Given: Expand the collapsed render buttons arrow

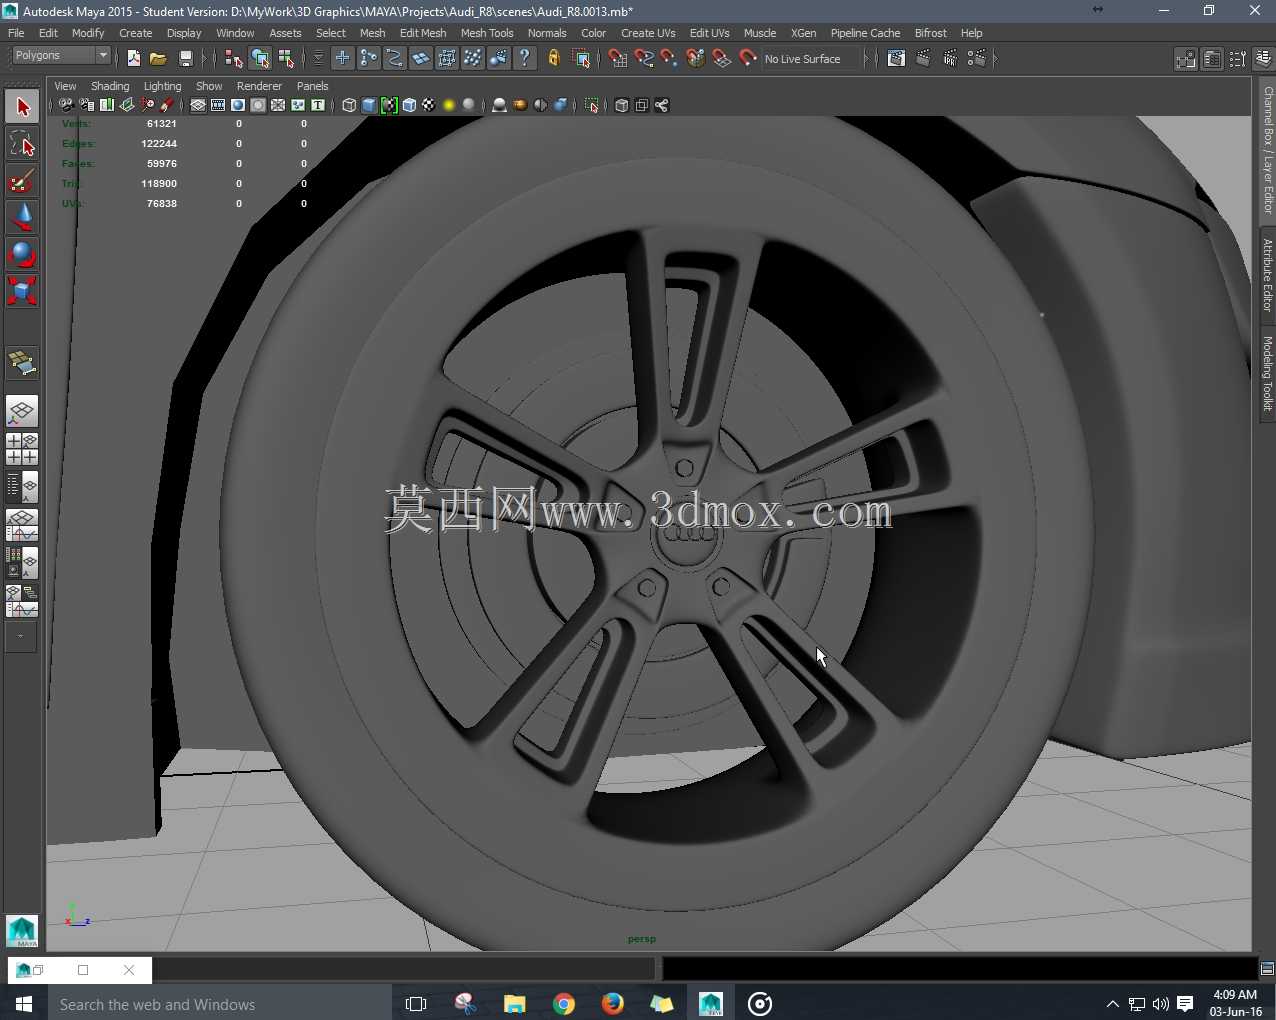Looking at the screenshot, I should [995, 59].
